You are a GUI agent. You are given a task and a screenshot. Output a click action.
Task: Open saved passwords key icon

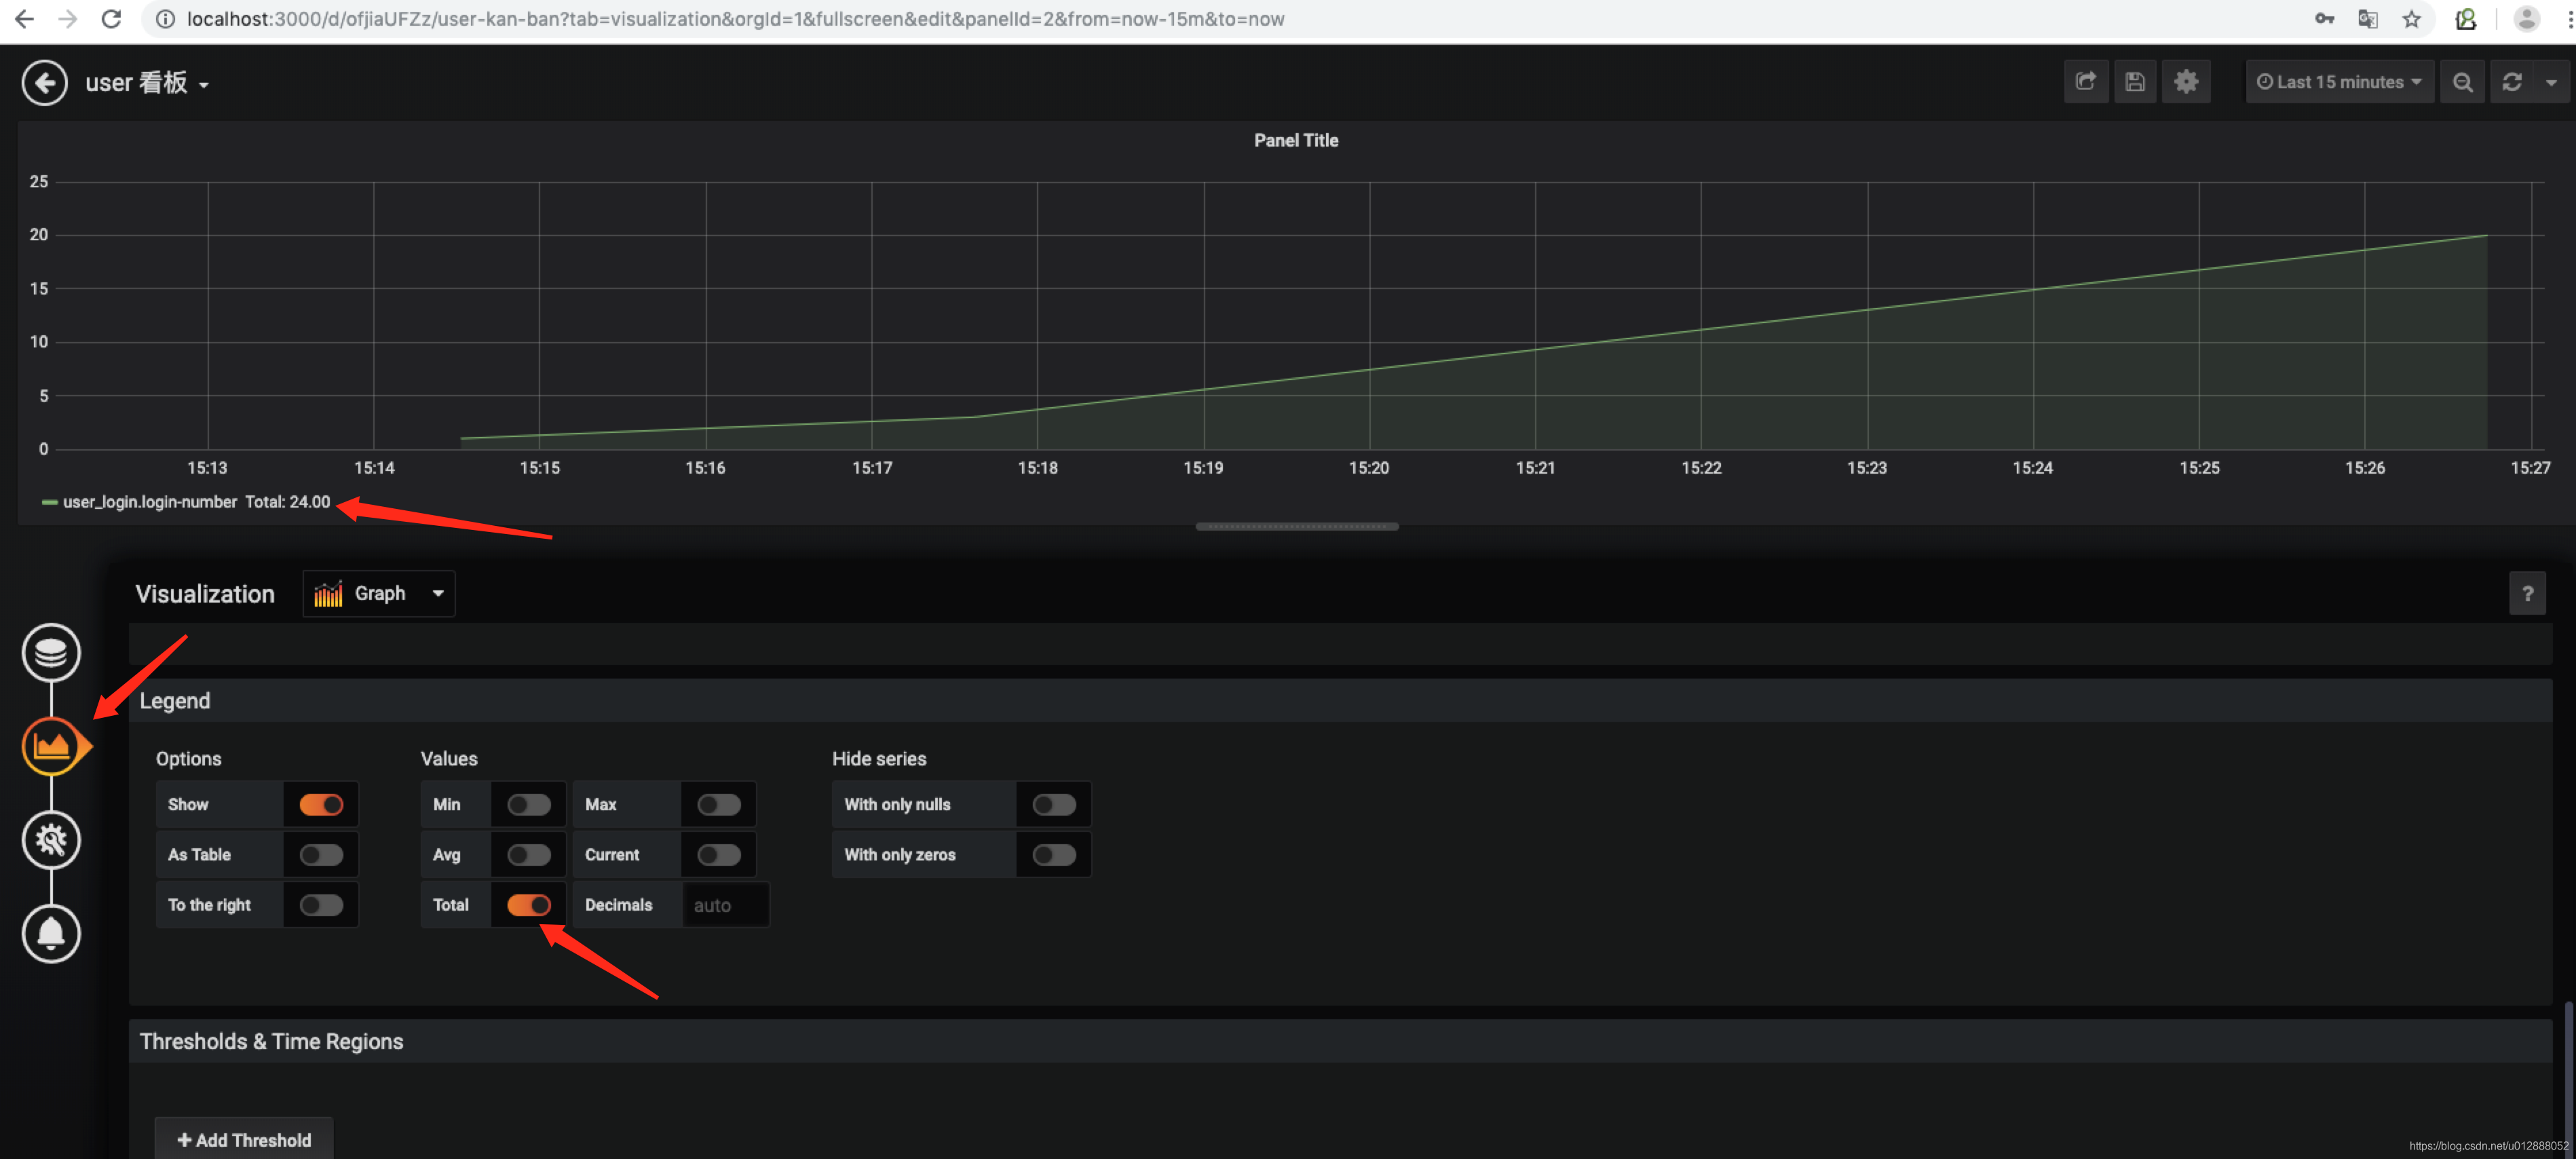point(2324,19)
